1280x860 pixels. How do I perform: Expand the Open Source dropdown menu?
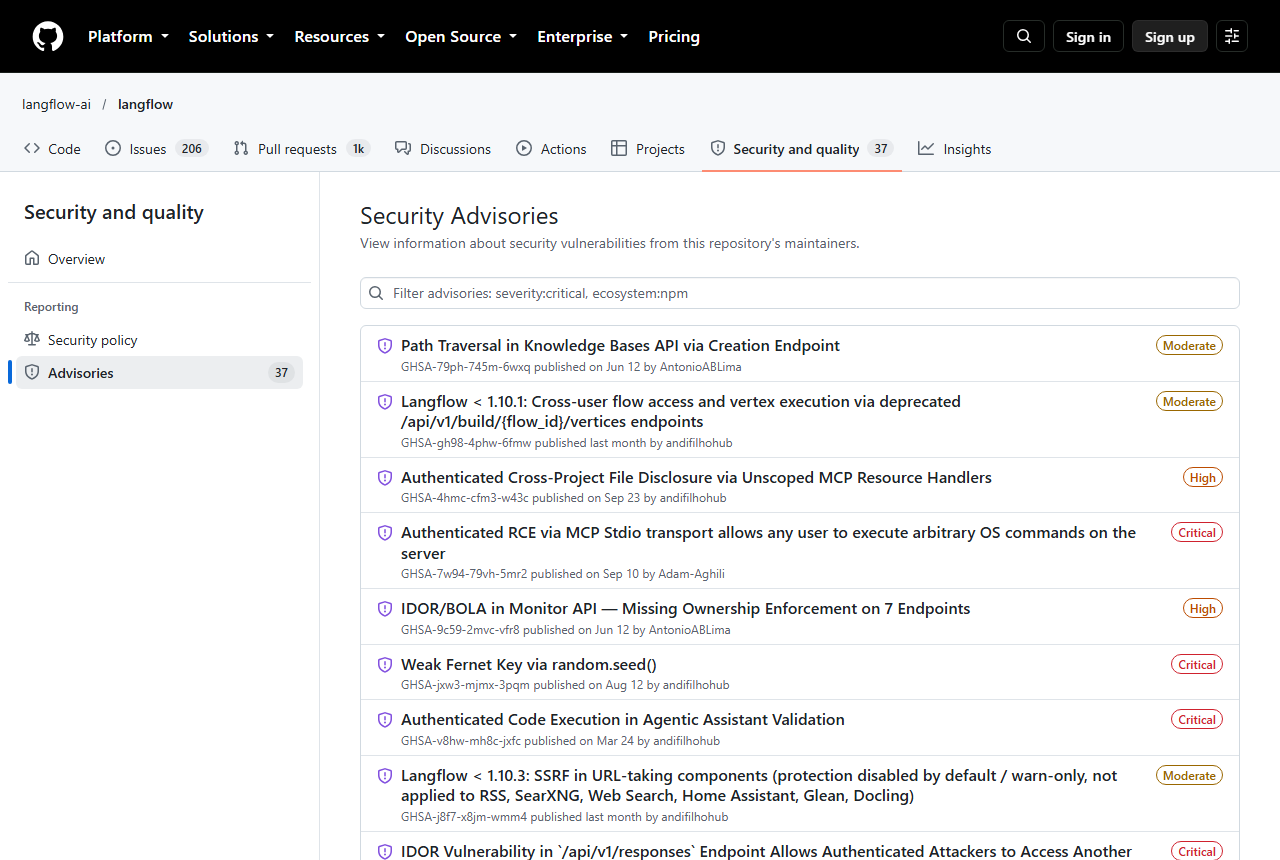pos(461,36)
